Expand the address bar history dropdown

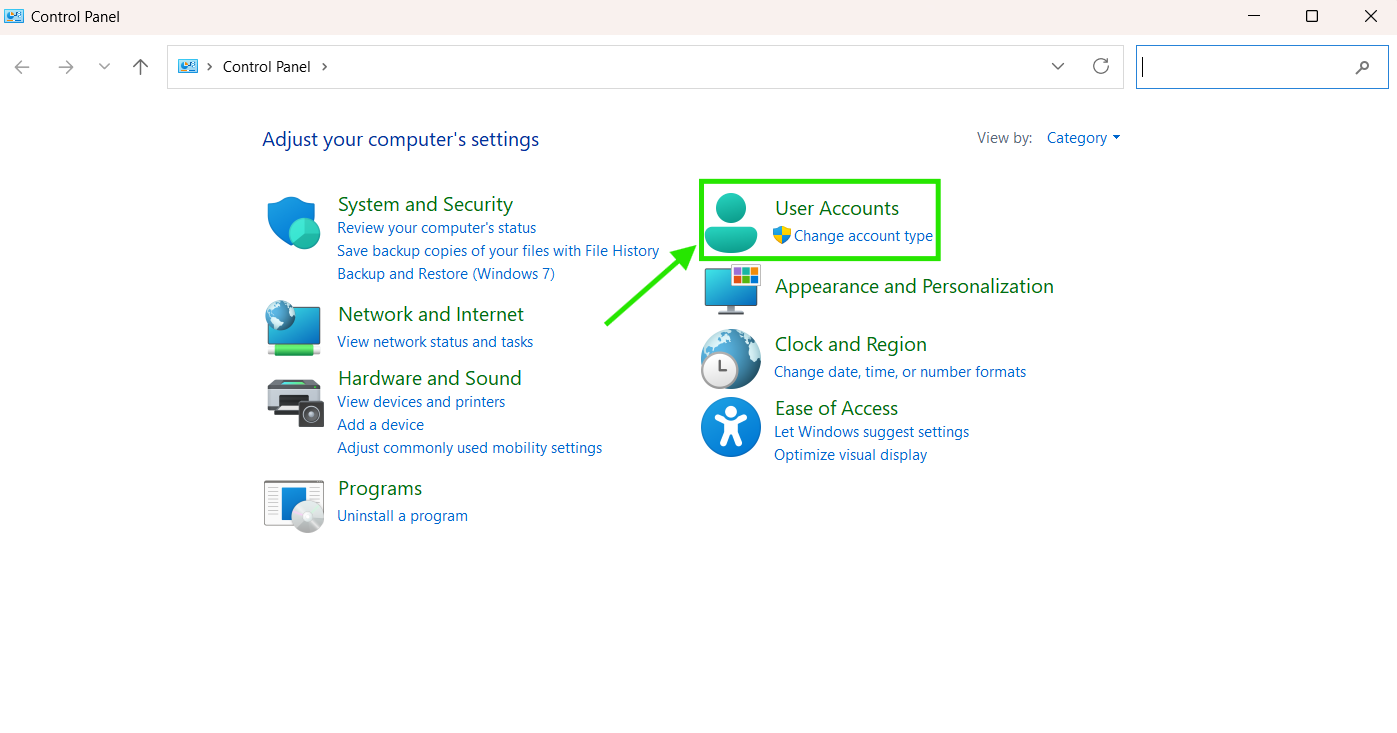(1058, 66)
